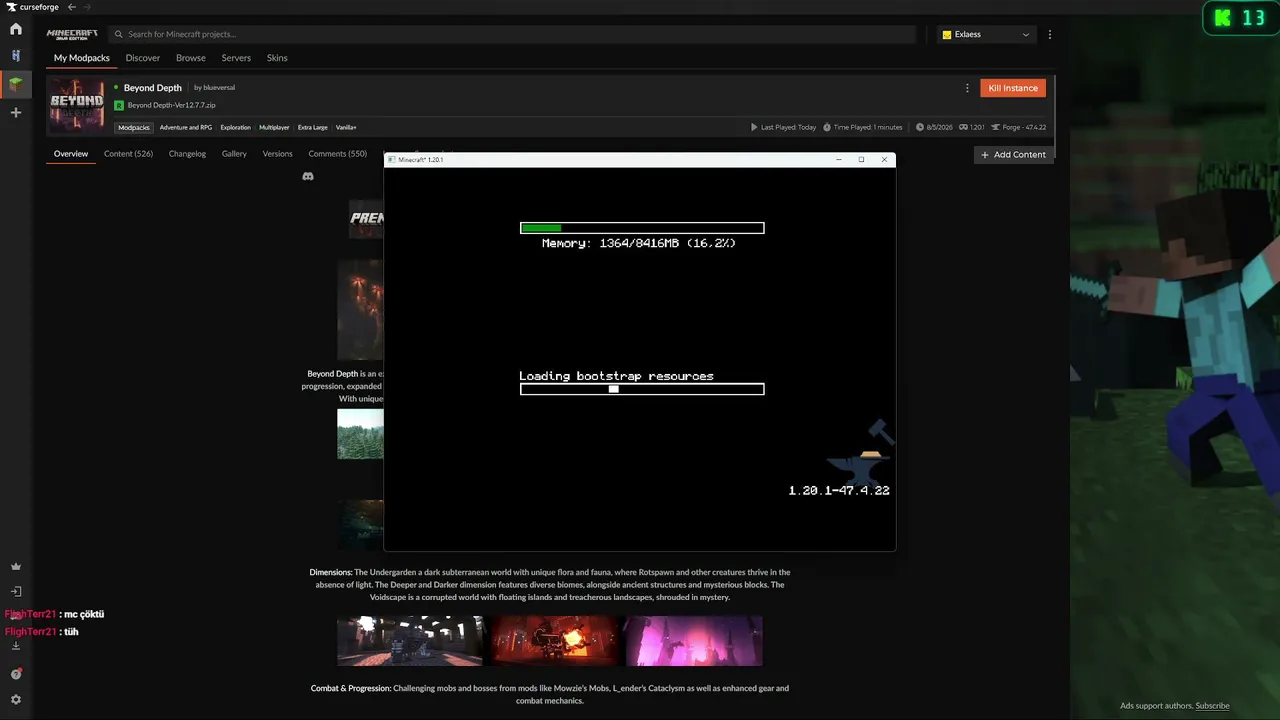Open the Discover tab
This screenshot has width=1280, height=720.
pos(143,58)
